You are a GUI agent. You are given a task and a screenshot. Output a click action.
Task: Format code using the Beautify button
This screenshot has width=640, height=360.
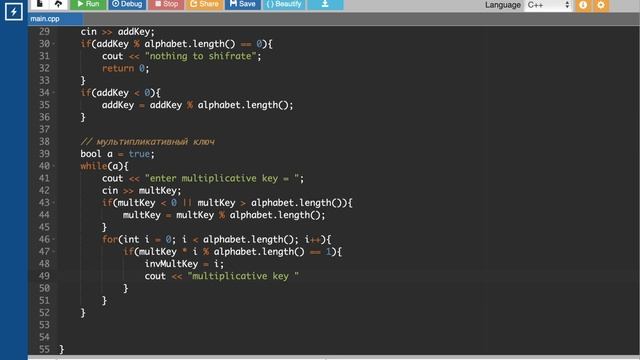coord(284,4)
